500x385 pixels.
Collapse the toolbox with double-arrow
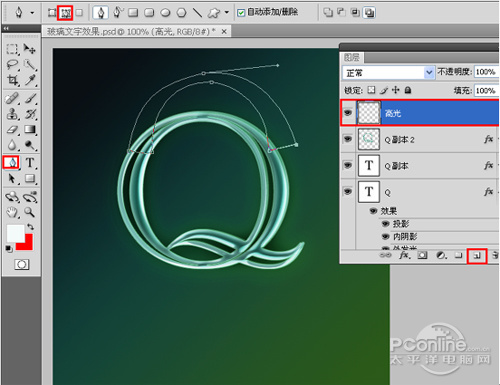(x=6, y=29)
